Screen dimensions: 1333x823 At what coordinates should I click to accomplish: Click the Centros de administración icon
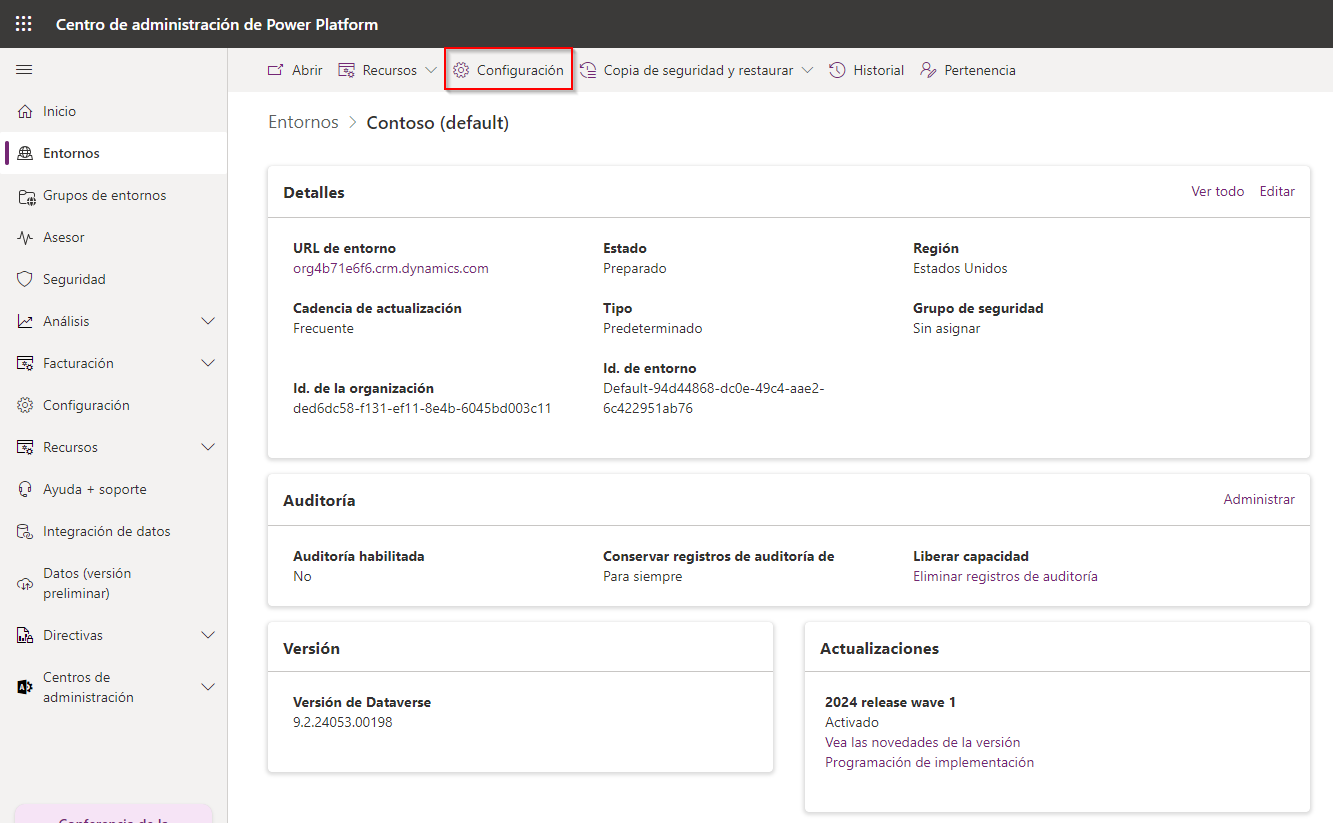click(25, 687)
